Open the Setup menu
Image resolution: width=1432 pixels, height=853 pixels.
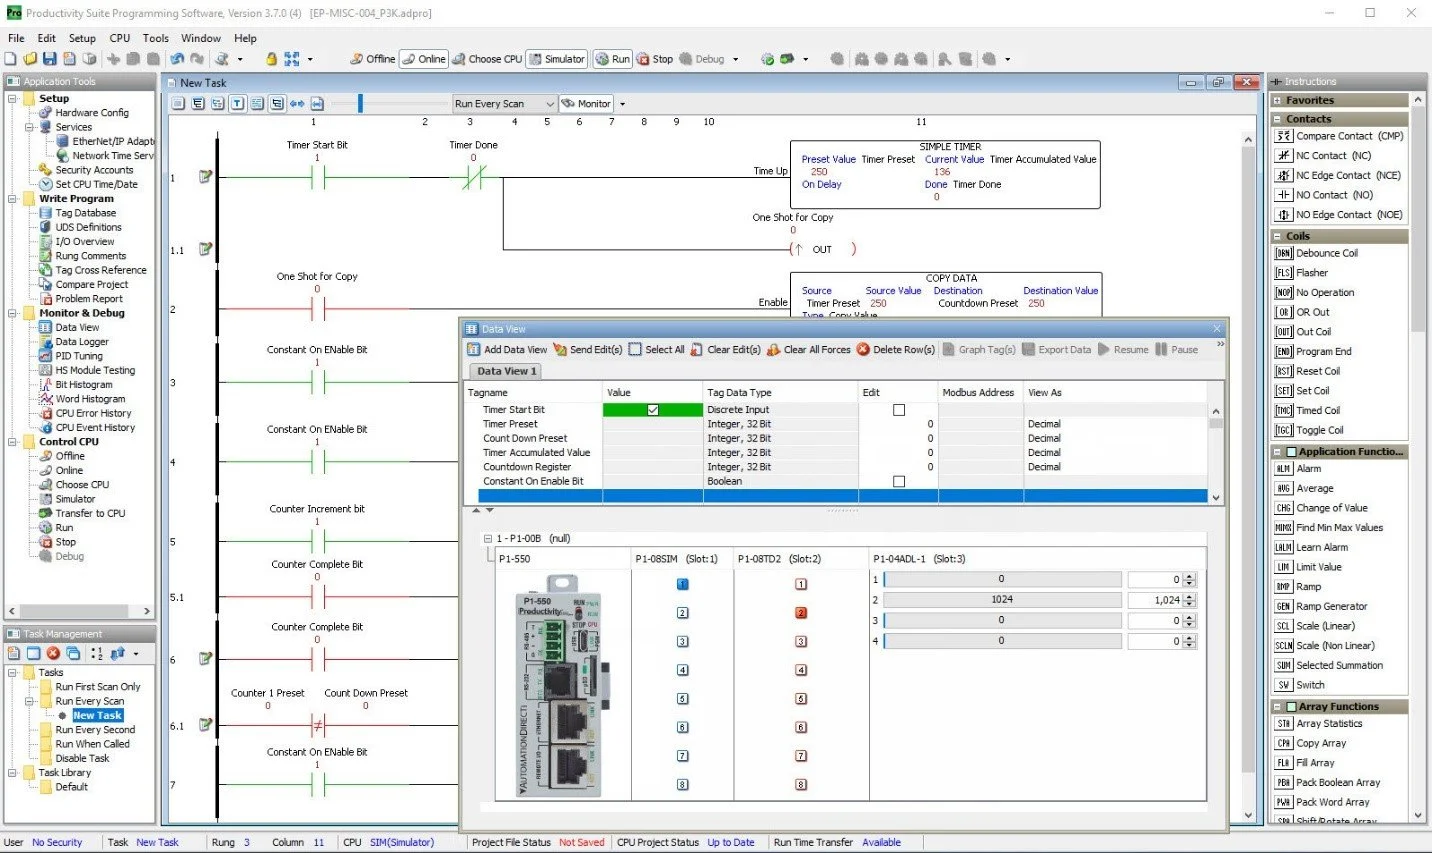[x=82, y=38]
